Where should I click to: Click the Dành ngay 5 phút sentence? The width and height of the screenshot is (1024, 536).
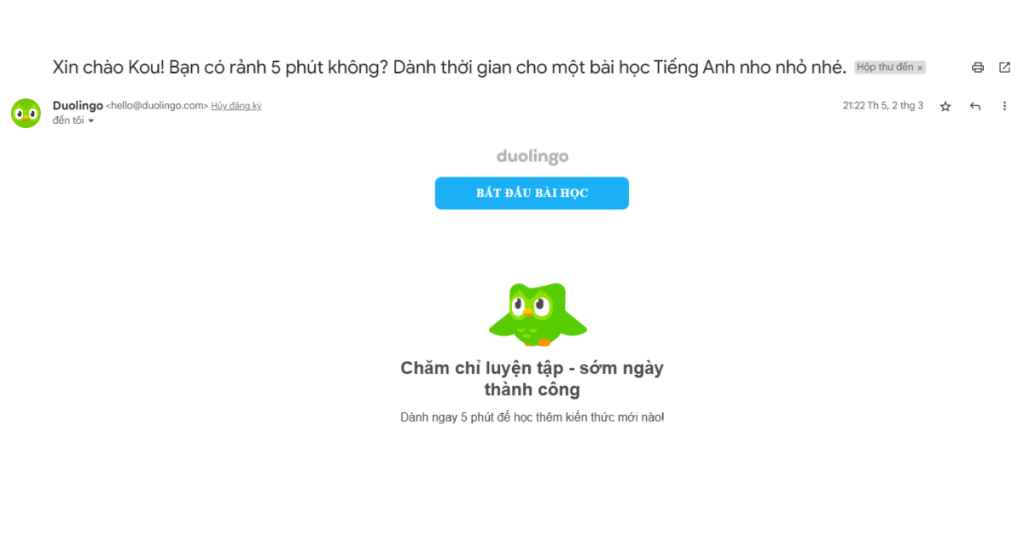click(x=532, y=417)
